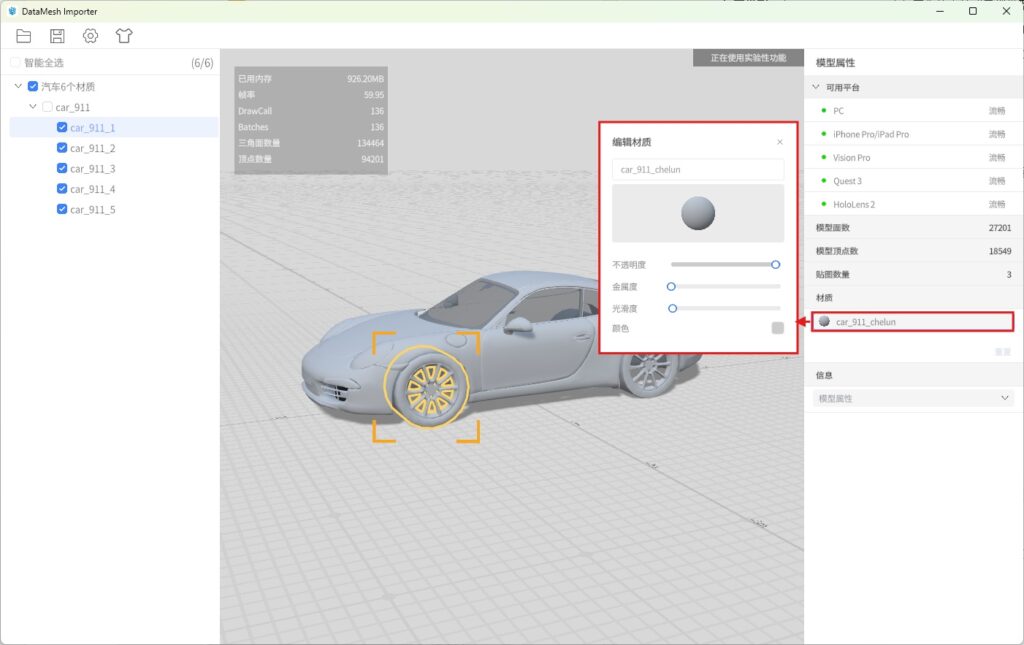Click the 不透明度 opacity slider handle
This screenshot has height=645, width=1024.
[x=775, y=264]
